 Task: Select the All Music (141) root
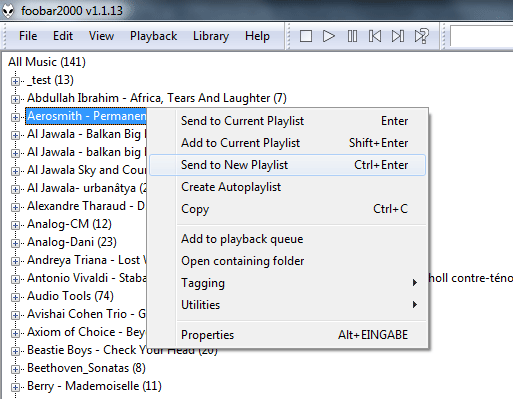(x=47, y=62)
